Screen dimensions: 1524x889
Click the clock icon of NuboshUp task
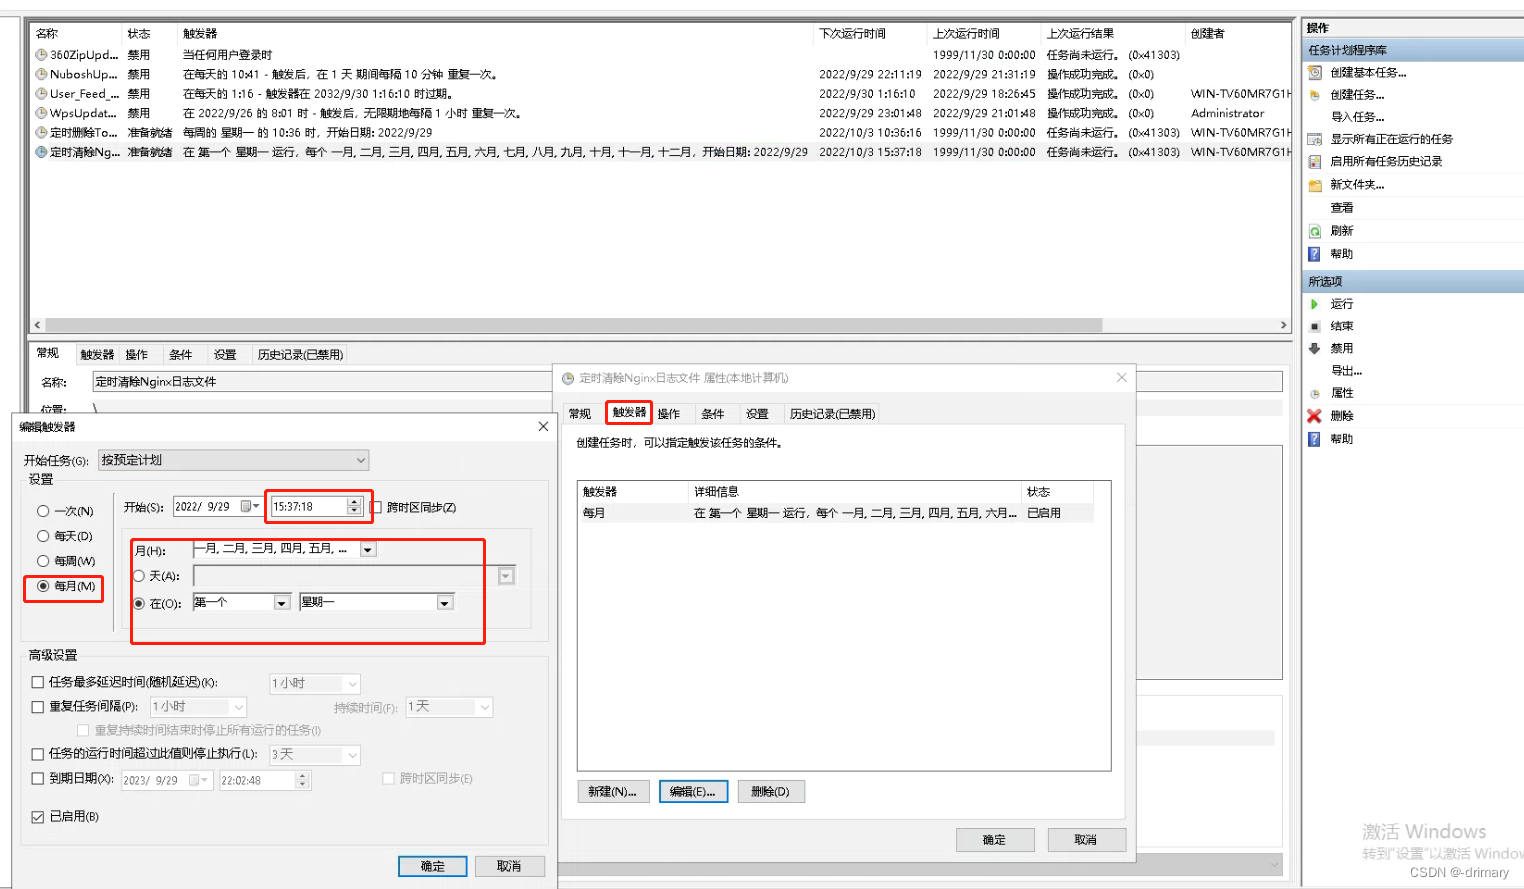[41, 74]
